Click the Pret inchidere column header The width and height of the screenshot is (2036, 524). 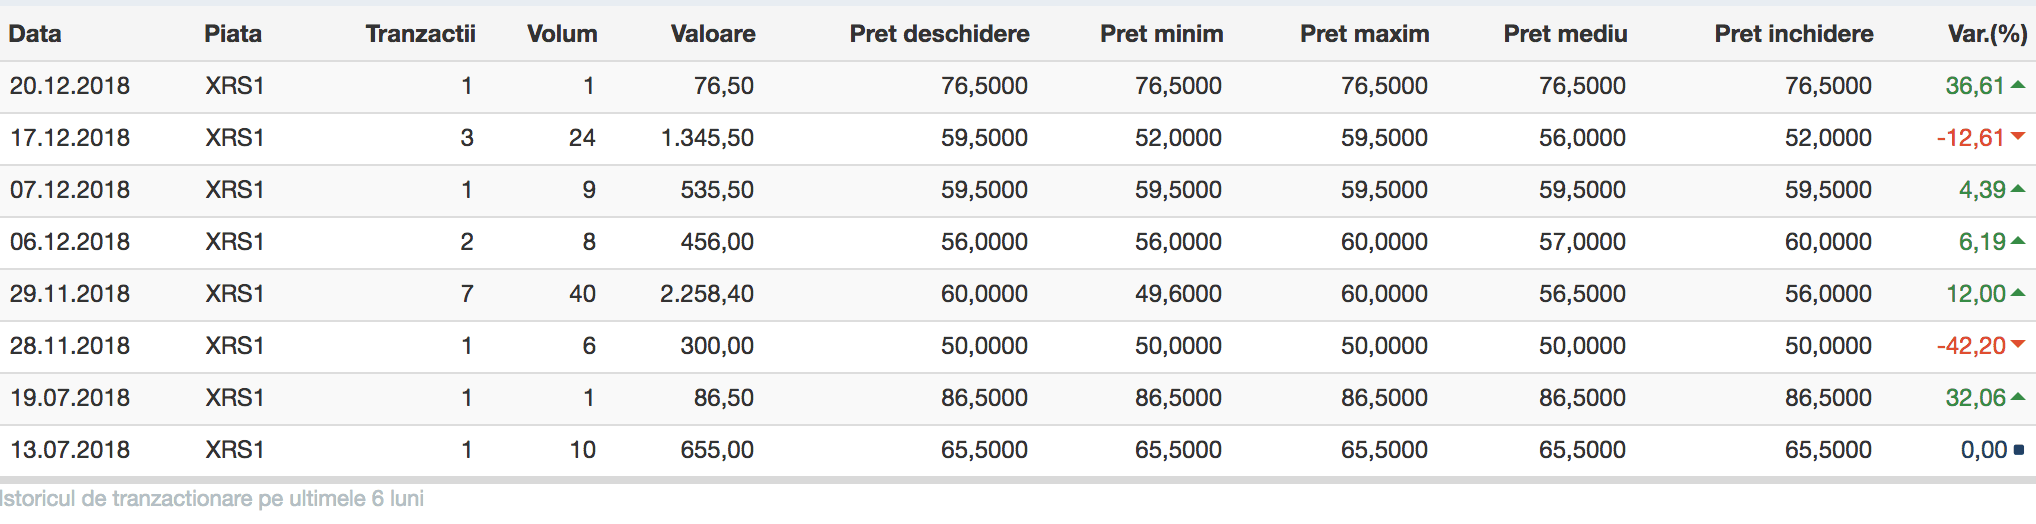(1794, 34)
